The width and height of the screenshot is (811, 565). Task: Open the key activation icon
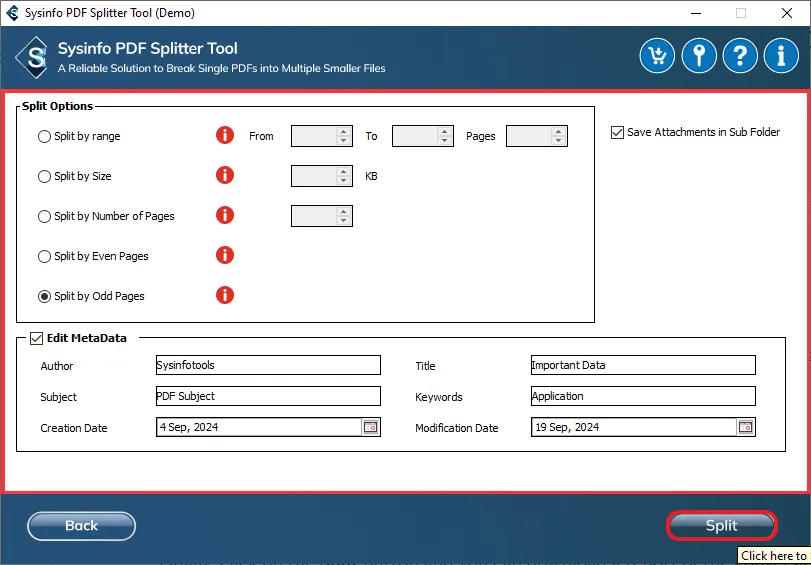[x=699, y=56]
